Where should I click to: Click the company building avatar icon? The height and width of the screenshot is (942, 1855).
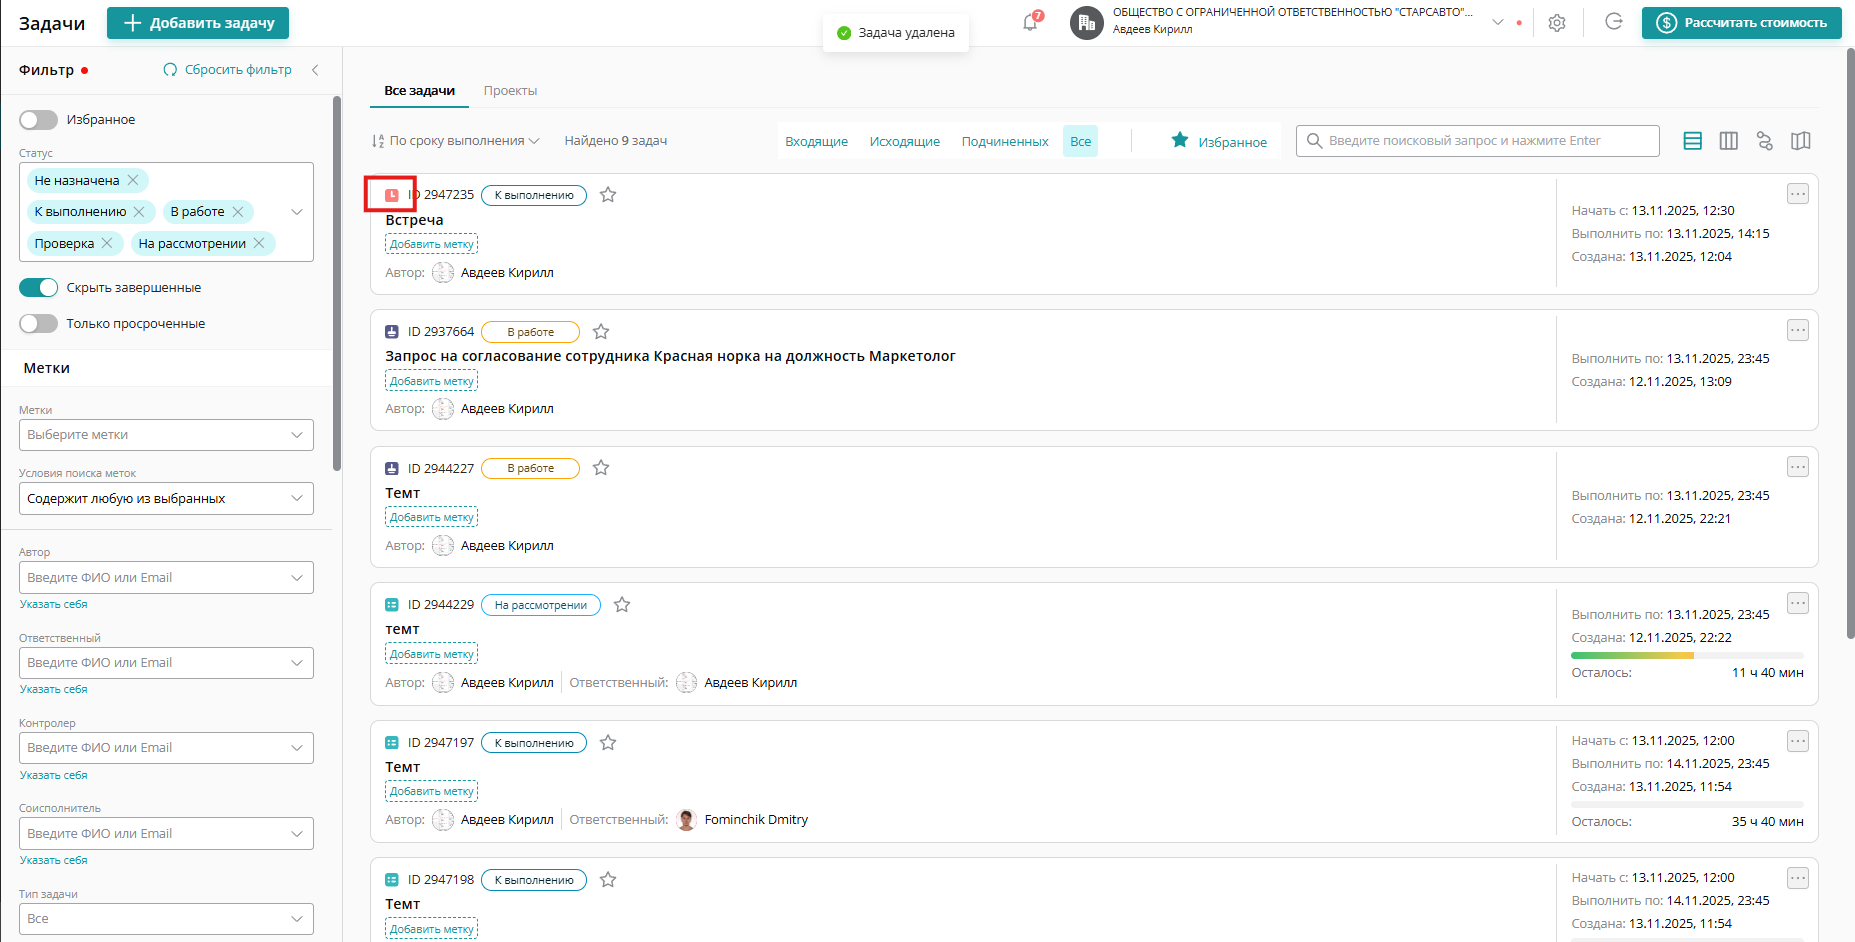pos(1086,22)
